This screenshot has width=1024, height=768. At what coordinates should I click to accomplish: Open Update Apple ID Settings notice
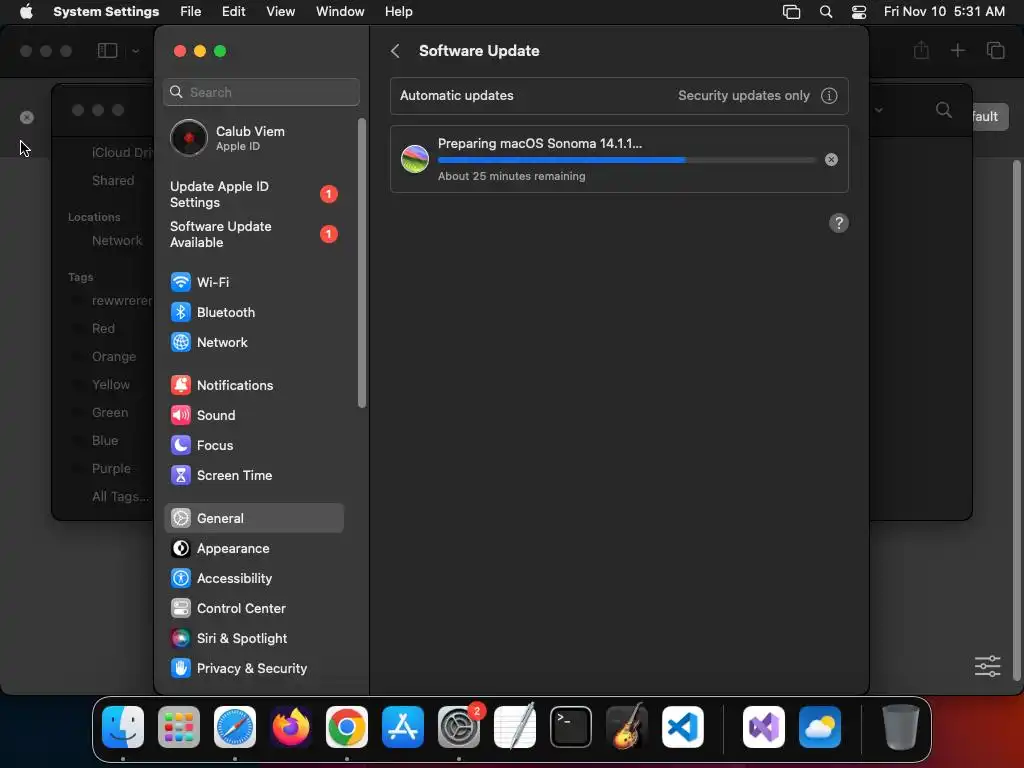(x=253, y=195)
